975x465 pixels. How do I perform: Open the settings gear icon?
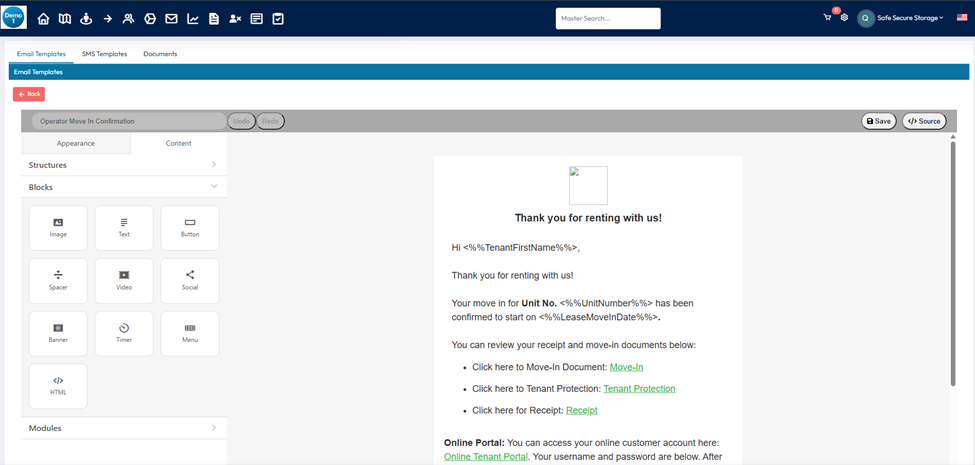[844, 18]
